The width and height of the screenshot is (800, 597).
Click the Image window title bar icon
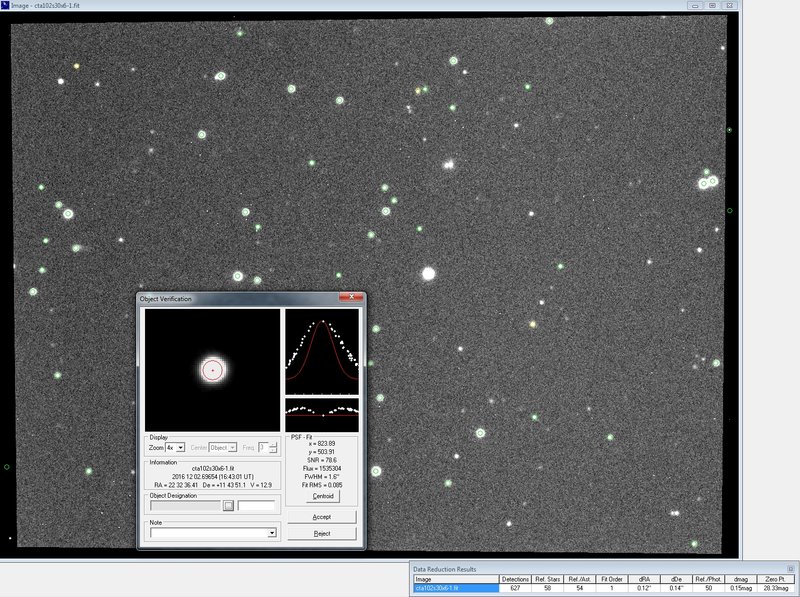pos(5,5)
